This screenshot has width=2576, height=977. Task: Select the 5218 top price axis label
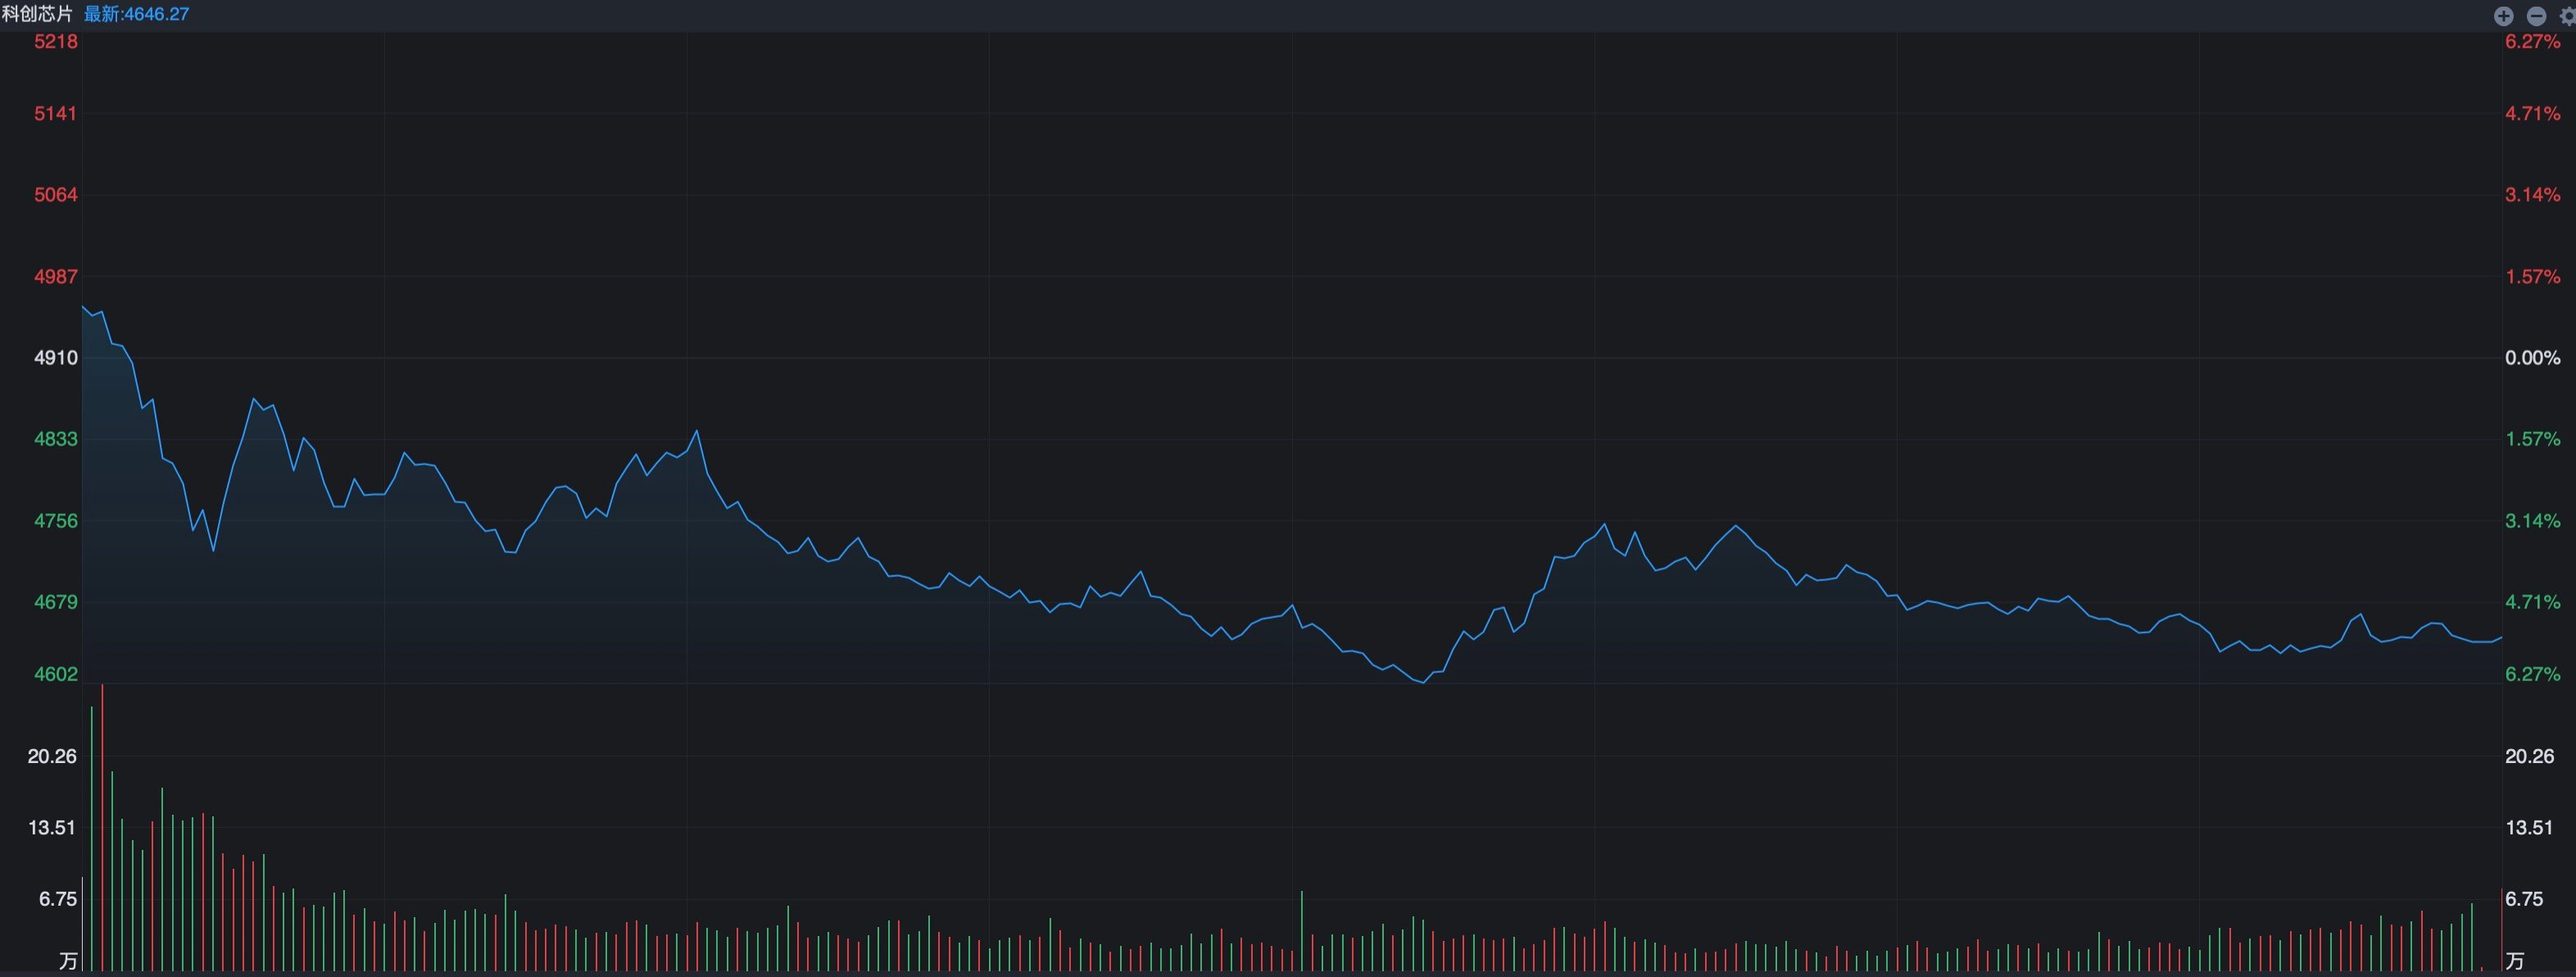pos(56,41)
